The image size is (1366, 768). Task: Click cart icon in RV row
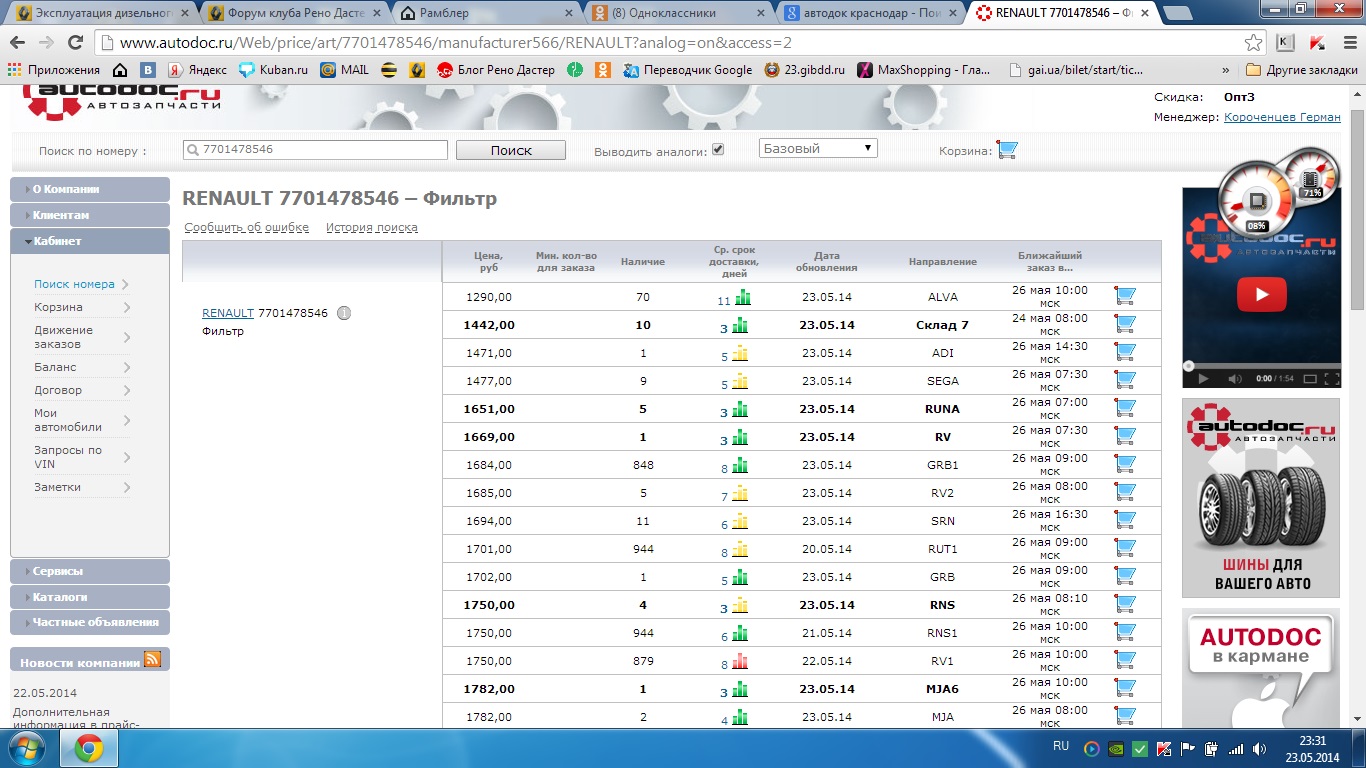pyautogui.click(x=1125, y=436)
